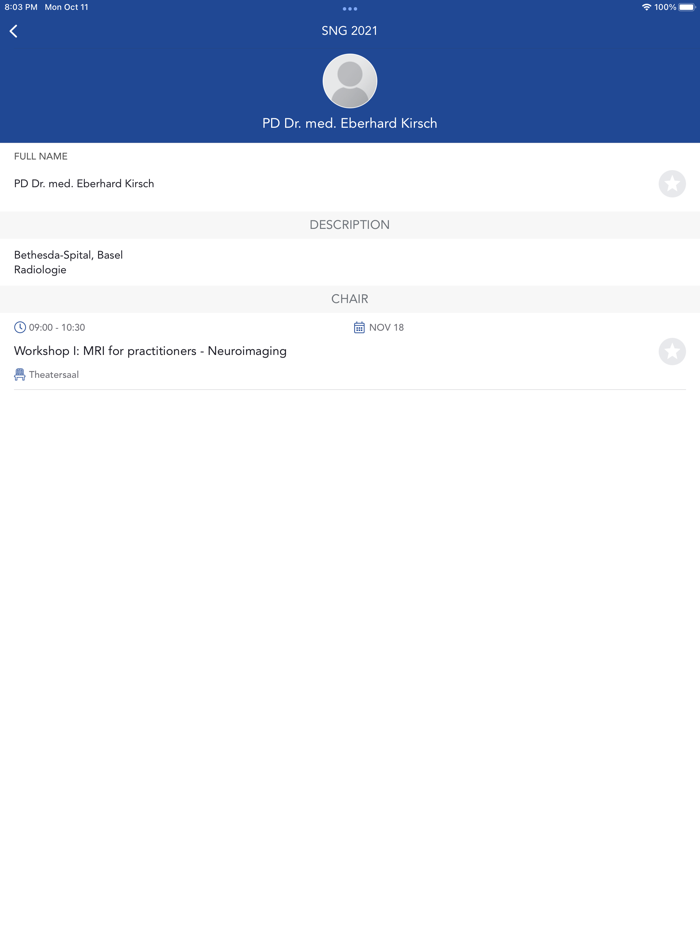Tap the 09:00 - 10:30 time text
The height and width of the screenshot is (934, 700).
(57, 327)
